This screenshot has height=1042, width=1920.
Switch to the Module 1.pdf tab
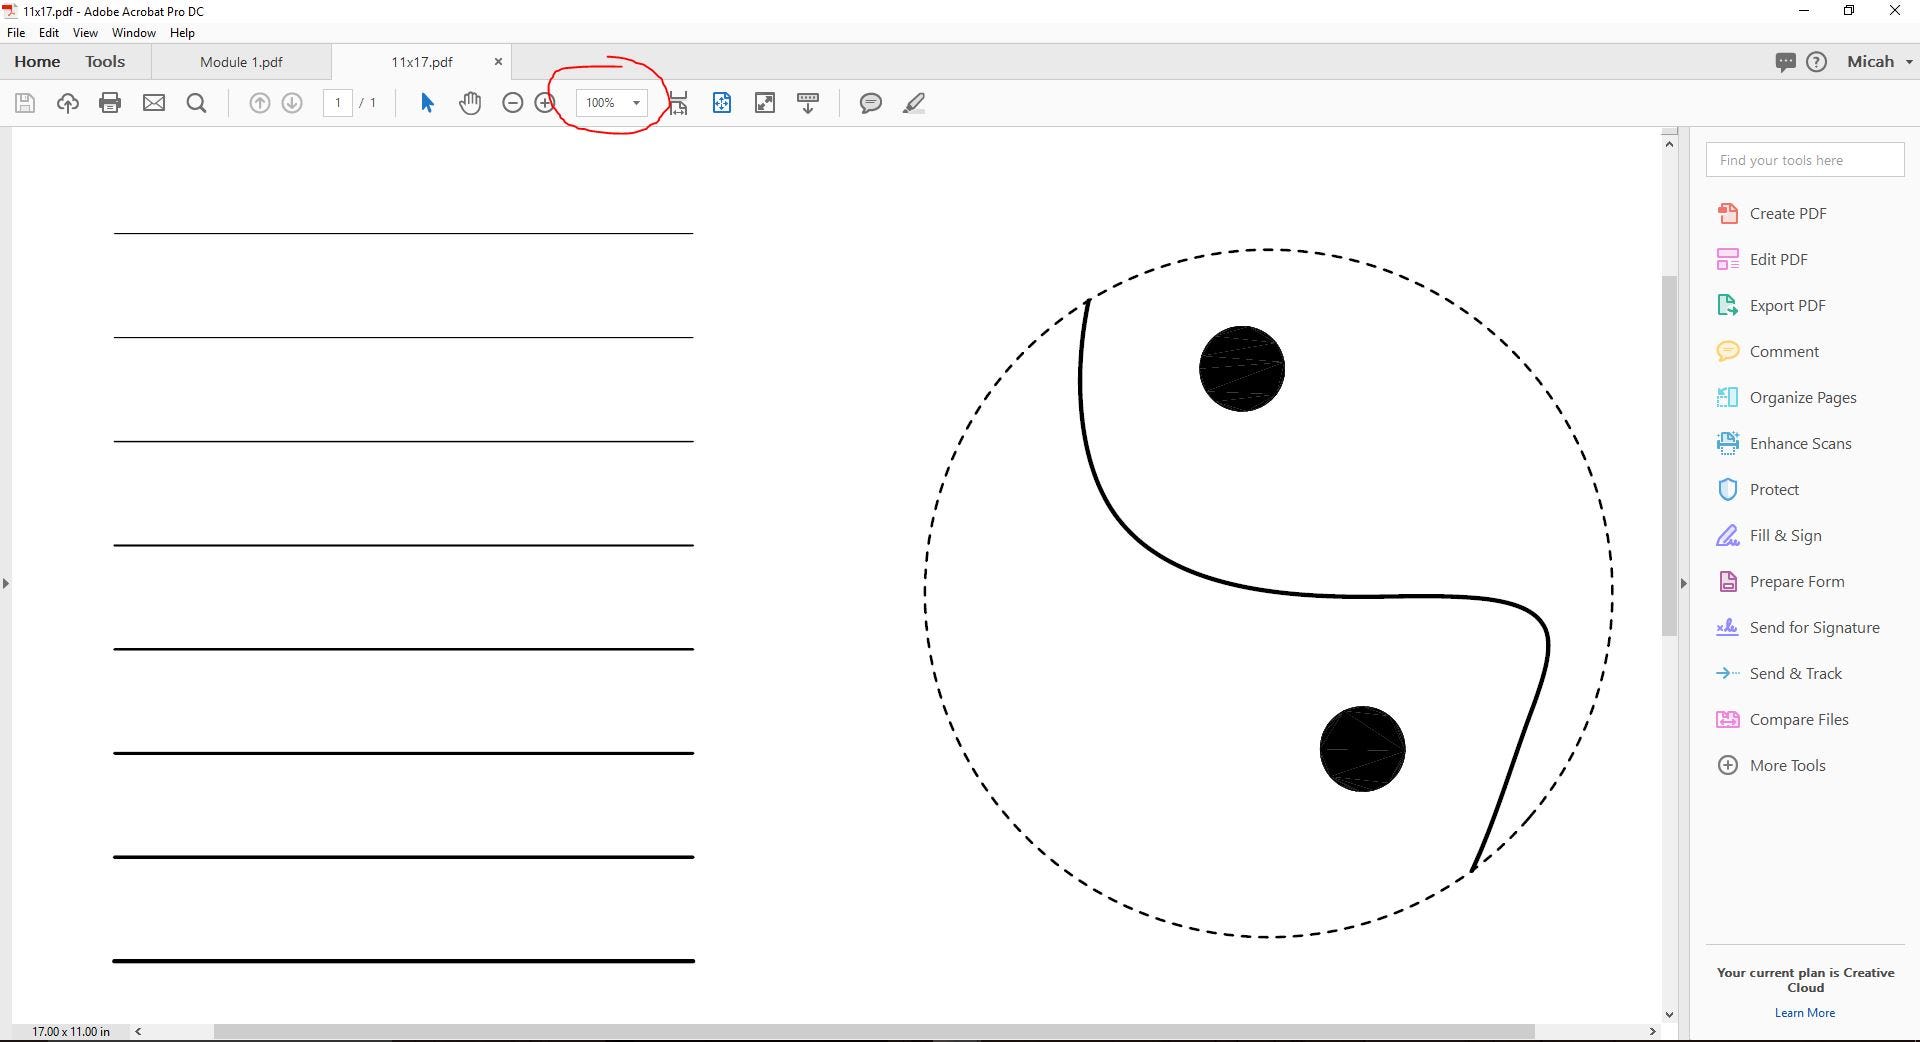click(x=241, y=62)
